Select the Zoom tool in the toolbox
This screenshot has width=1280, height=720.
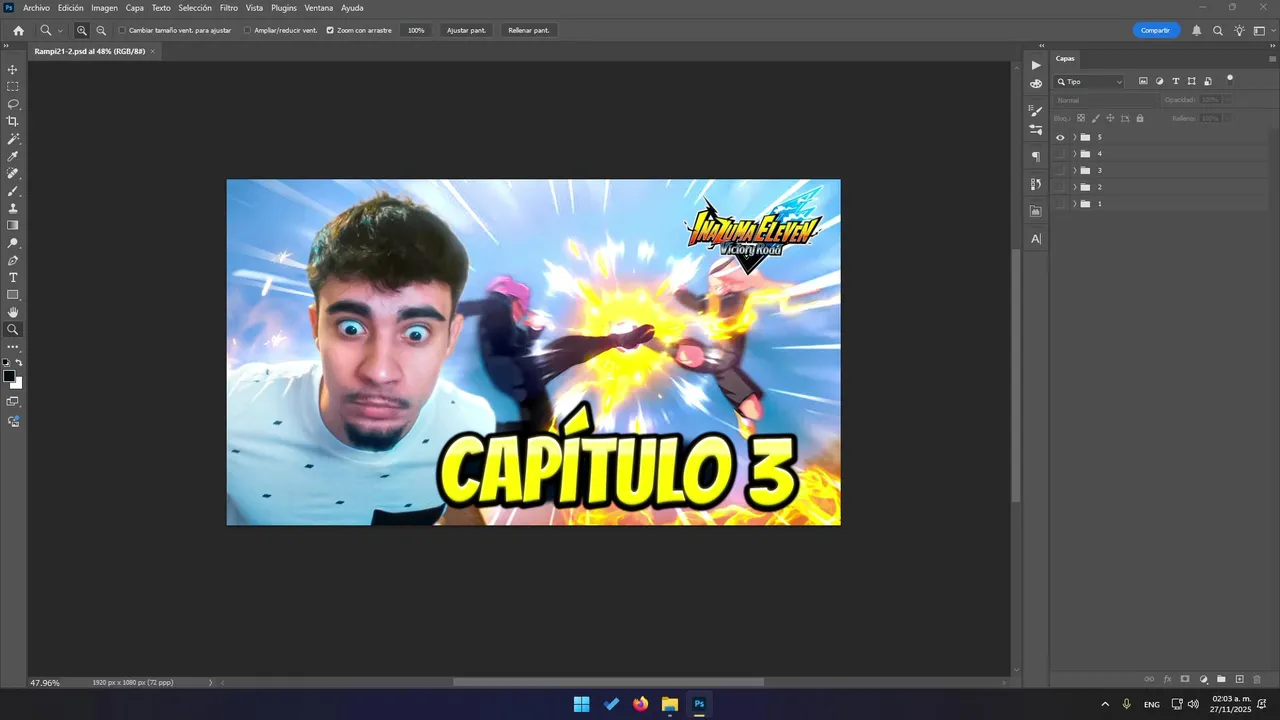(13, 329)
